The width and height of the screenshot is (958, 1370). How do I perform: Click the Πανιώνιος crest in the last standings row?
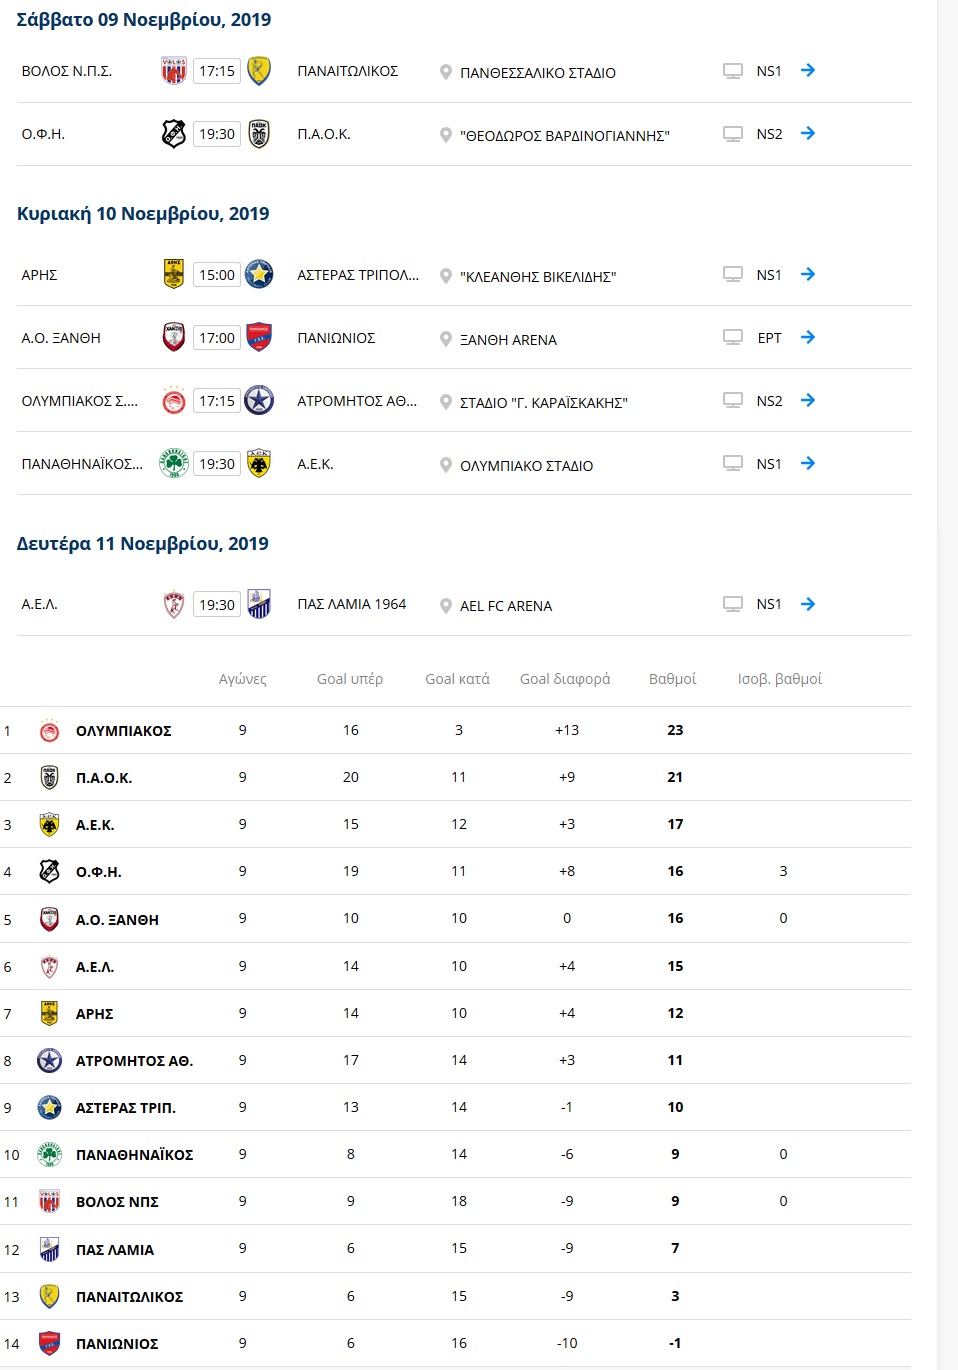[x=49, y=1343]
